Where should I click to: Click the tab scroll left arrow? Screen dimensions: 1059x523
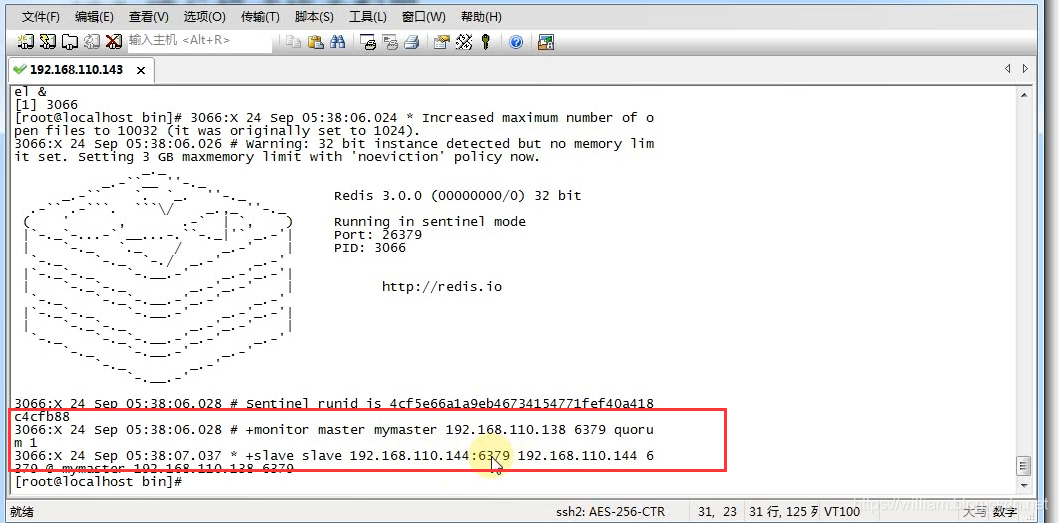tap(1008, 69)
